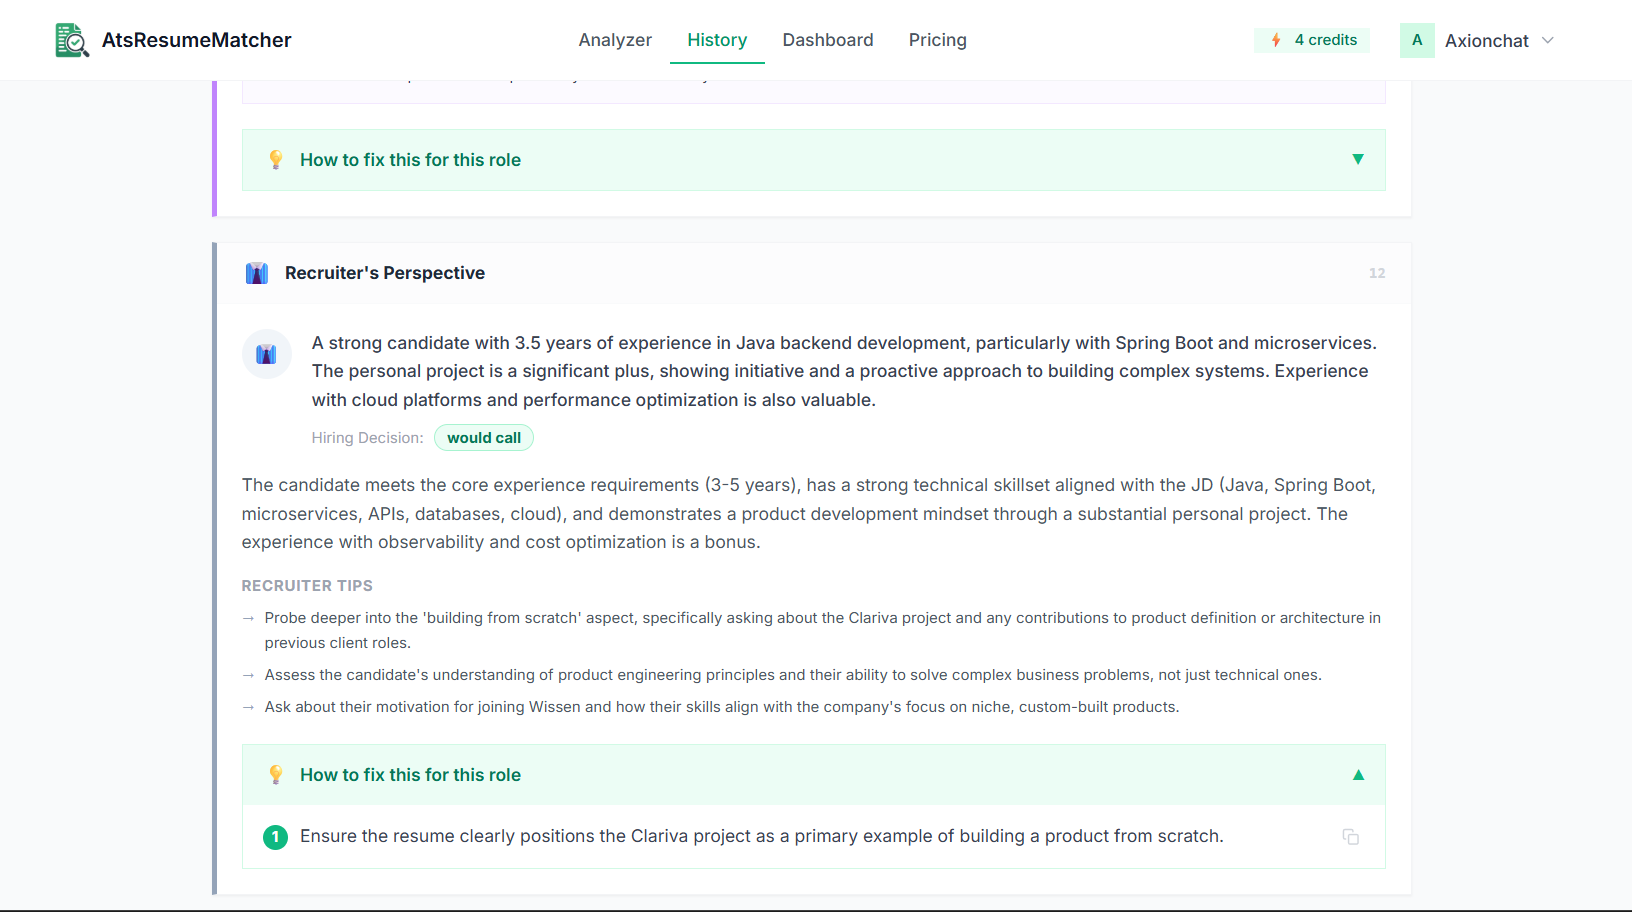
Task: Collapse the bottom 'How to fix this for this role' panel
Action: tap(1358, 774)
